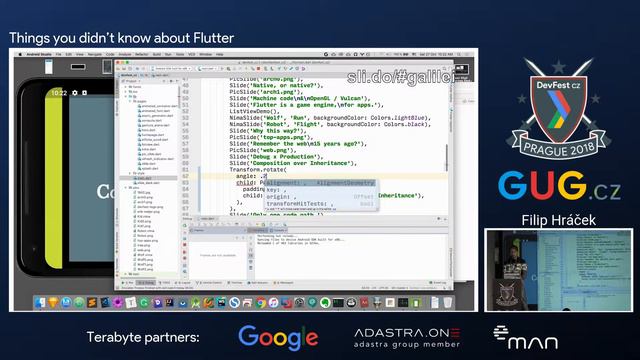Click the Transform.rotate( code line
This screenshot has height=360, width=640.
[x=258, y=169]
